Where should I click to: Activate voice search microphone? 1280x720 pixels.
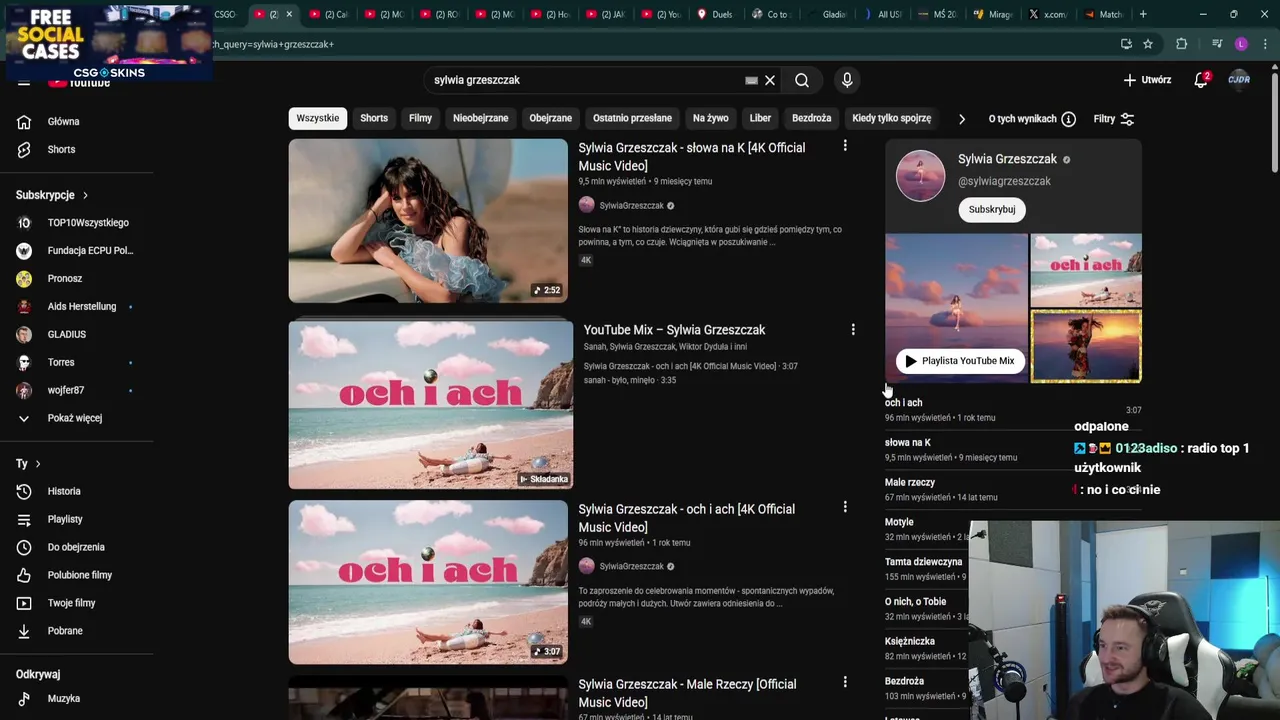[x=847, y=80]
